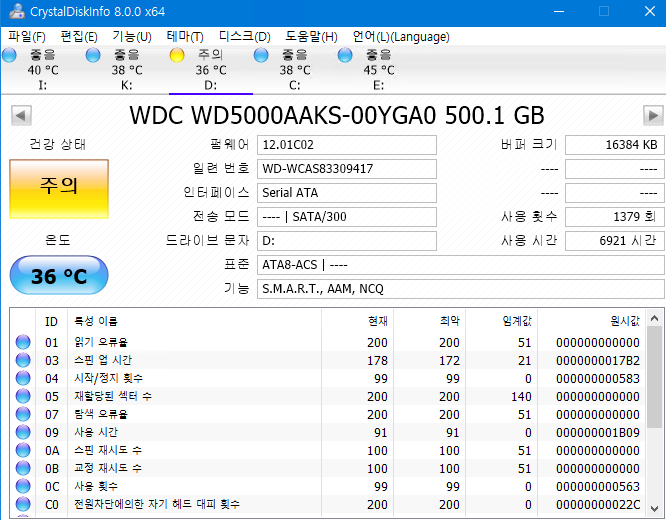
Task: Click raw value 00000000022C in row C0
Action: tap(598, 505)
